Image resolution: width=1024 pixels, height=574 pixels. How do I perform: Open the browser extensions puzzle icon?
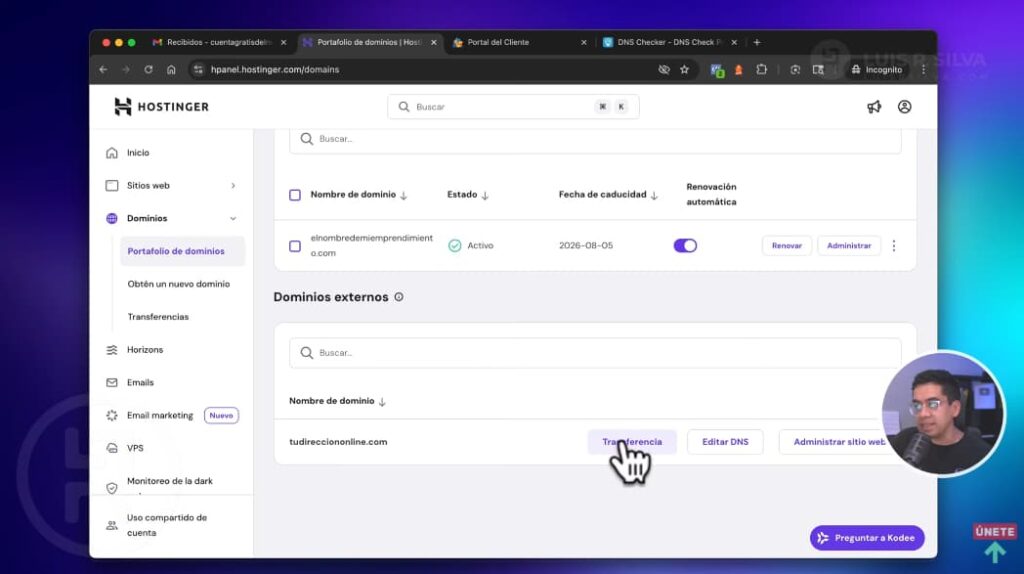[x=761, y=69]
